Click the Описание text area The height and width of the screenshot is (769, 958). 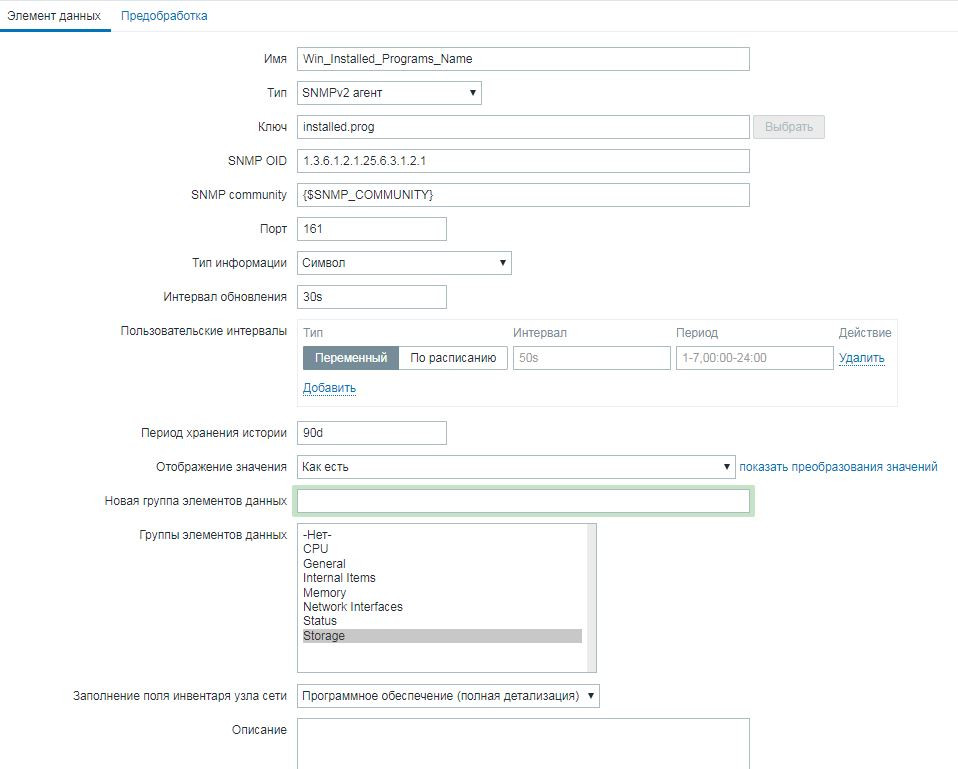tap(523, 742)
